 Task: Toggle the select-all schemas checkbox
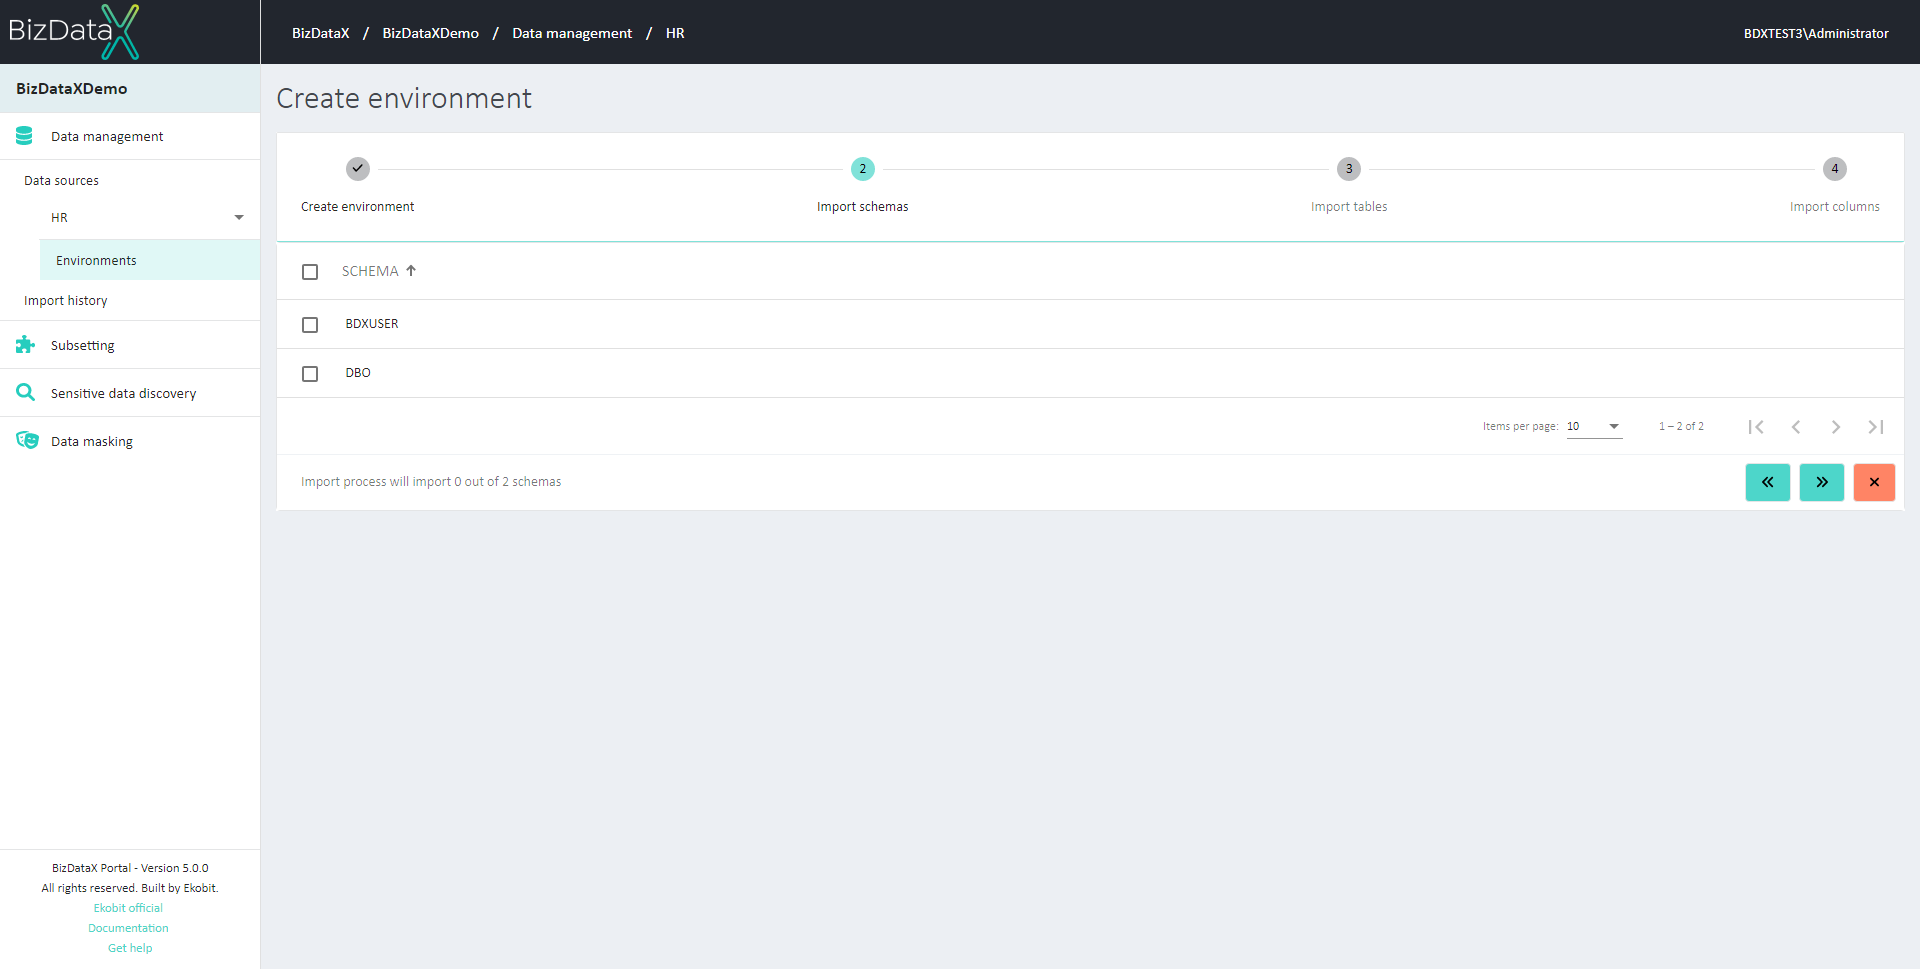310,272
